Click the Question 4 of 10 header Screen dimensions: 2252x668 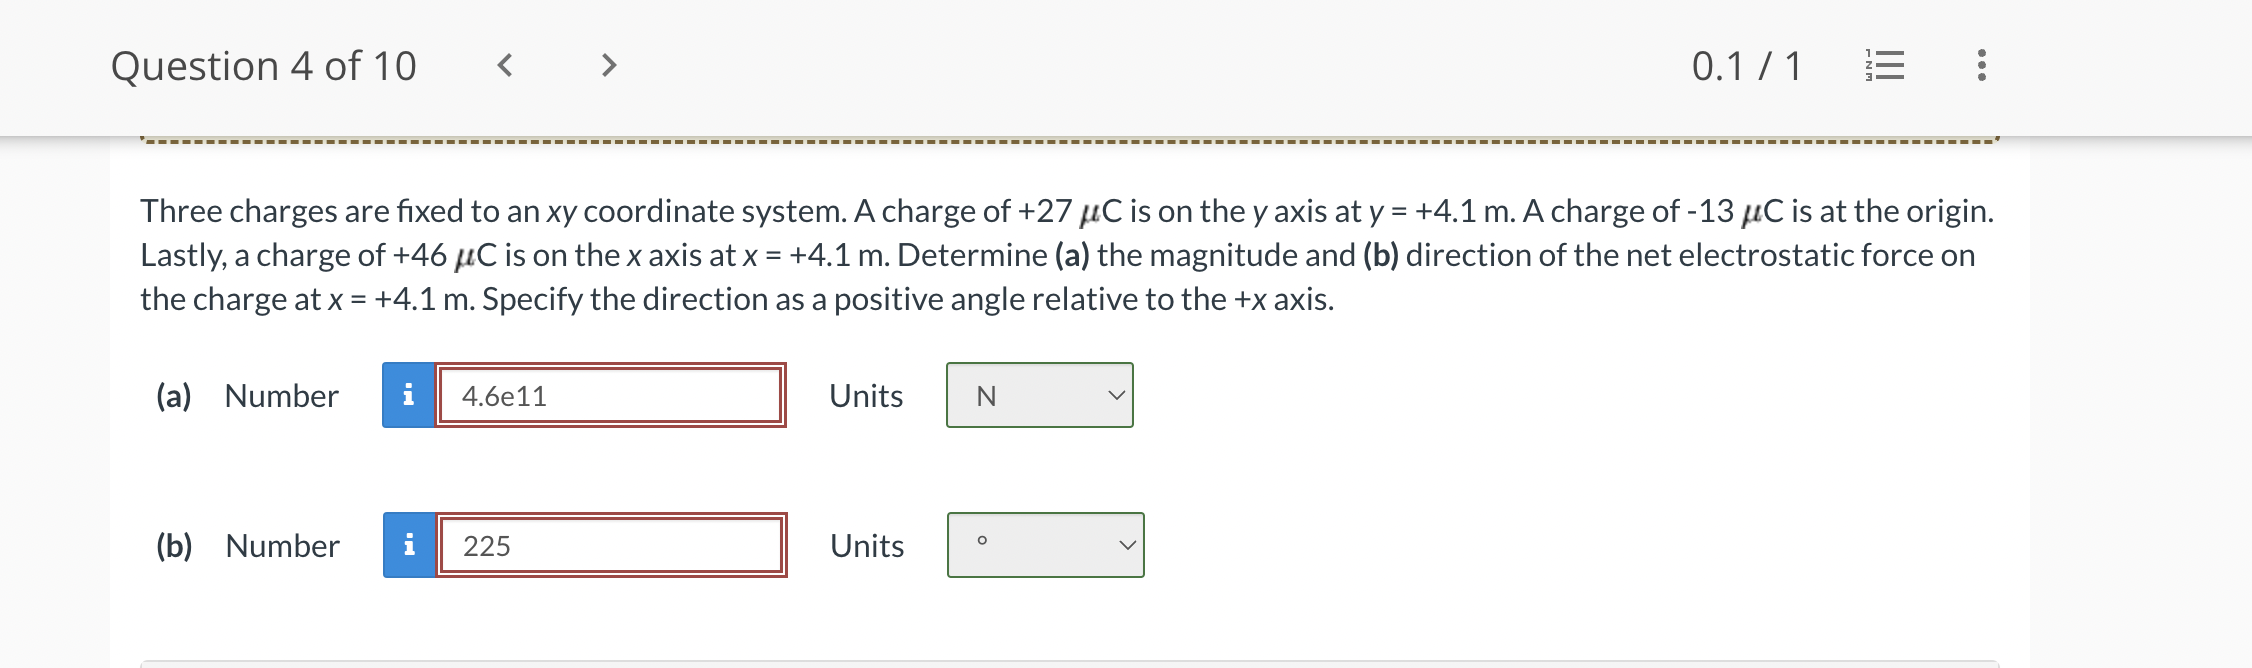click(265, 66)
